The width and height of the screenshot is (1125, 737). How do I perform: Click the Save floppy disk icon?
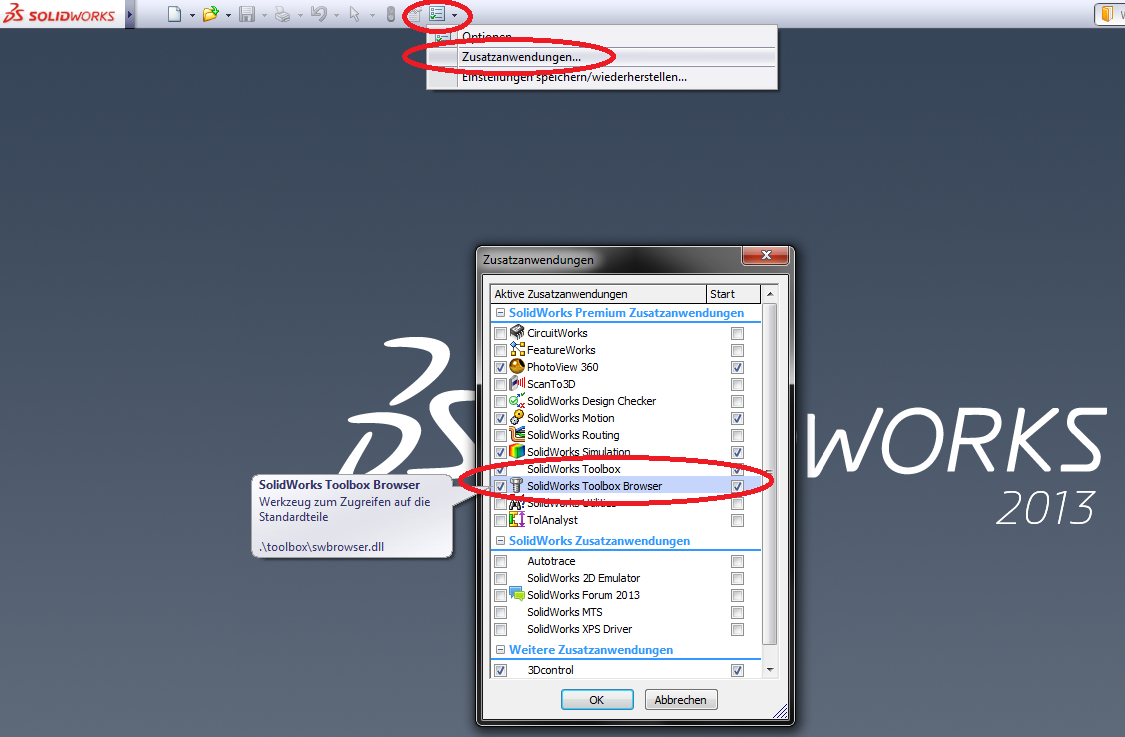247,14
